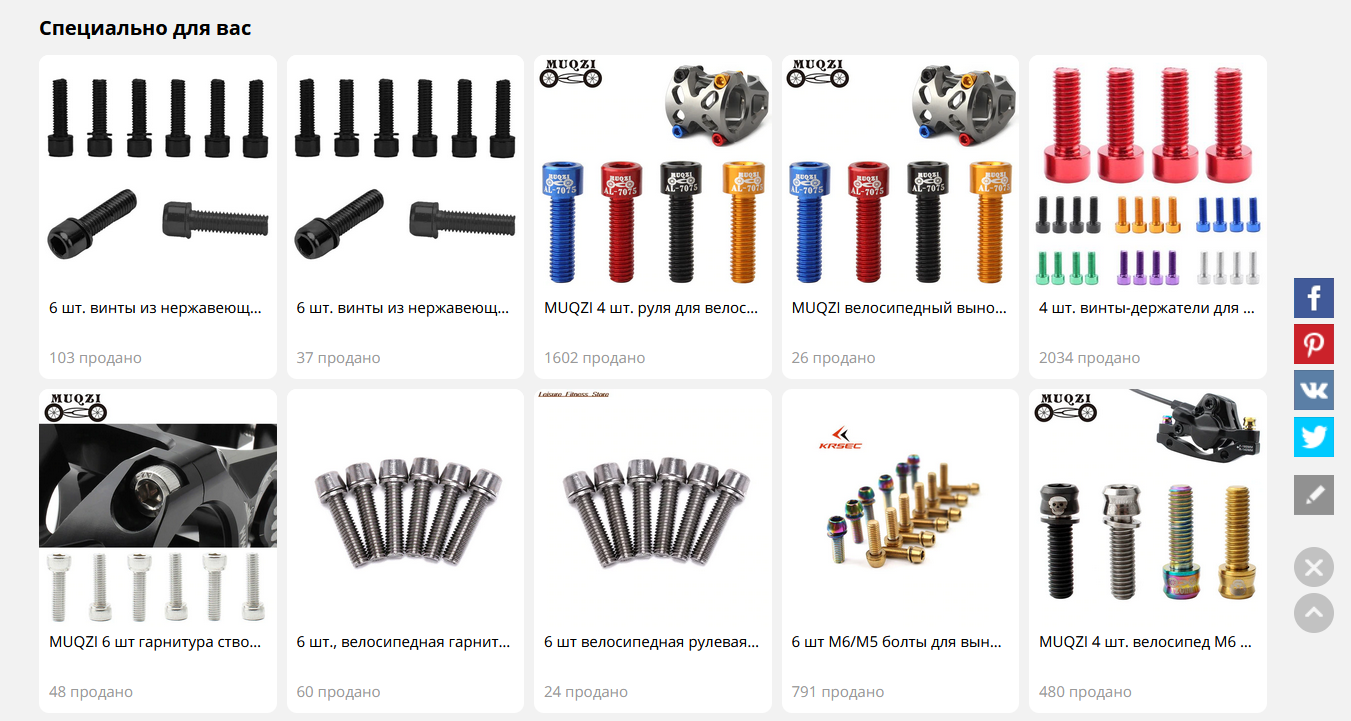Open '6 шт M6/M5 болты для вын...' link
This screenshot has height=721, width=1351.
coord(897,642)
